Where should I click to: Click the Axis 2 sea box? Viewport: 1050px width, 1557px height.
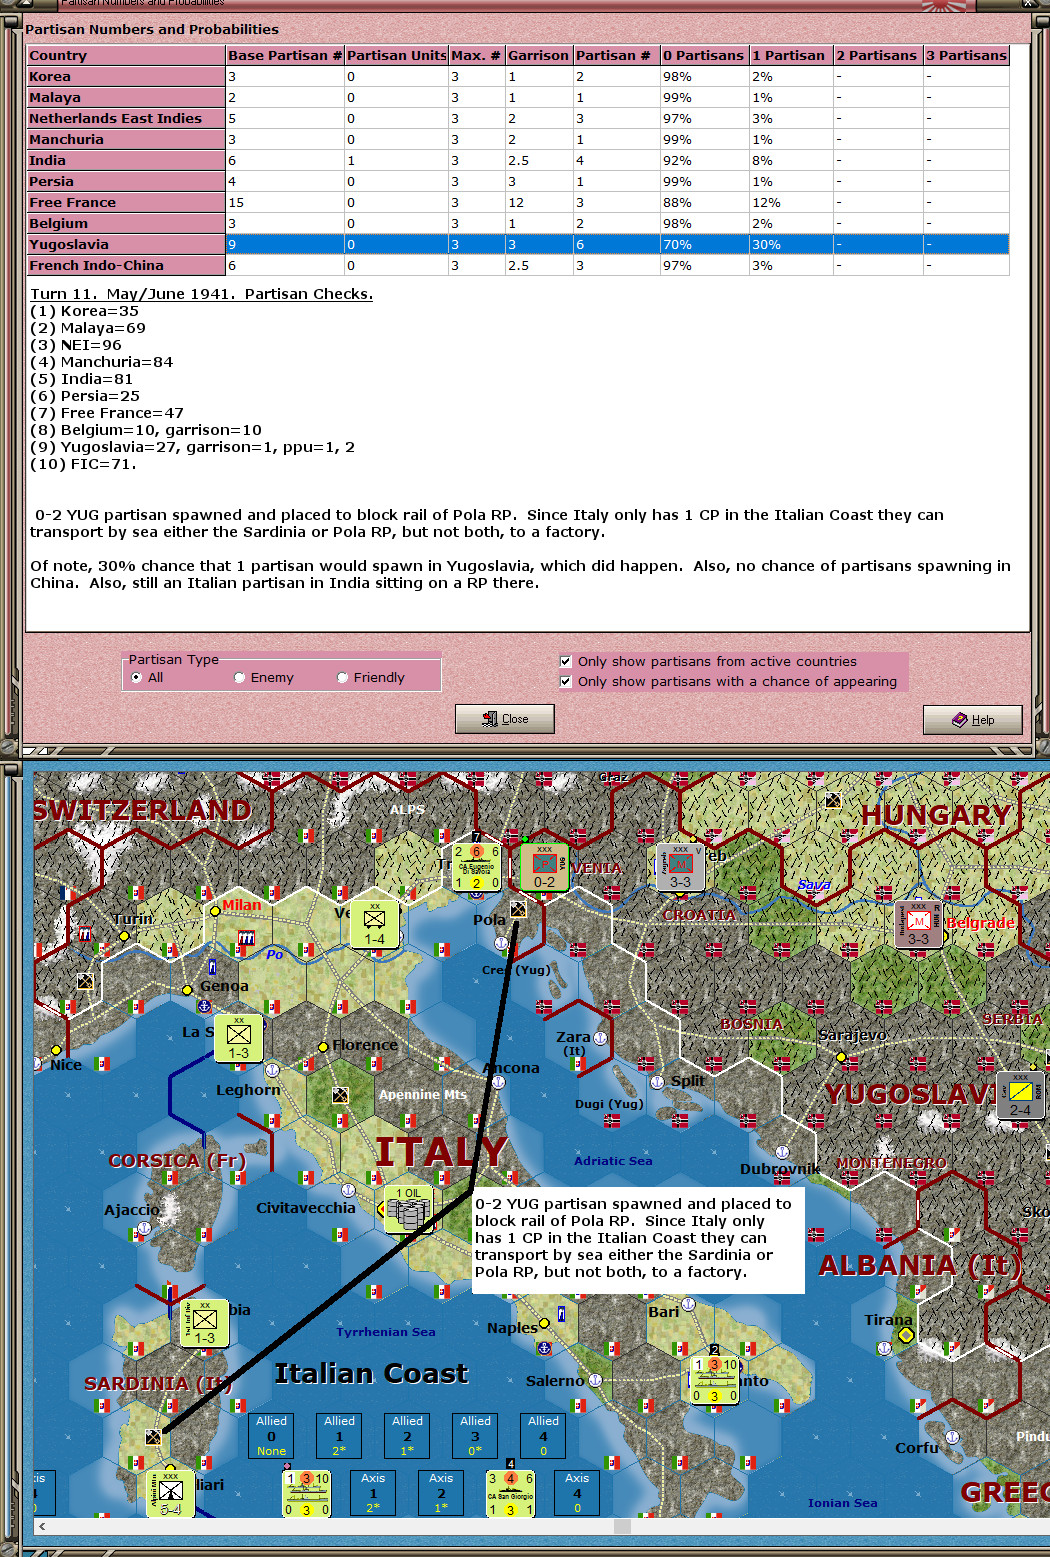pos(441,1492)
